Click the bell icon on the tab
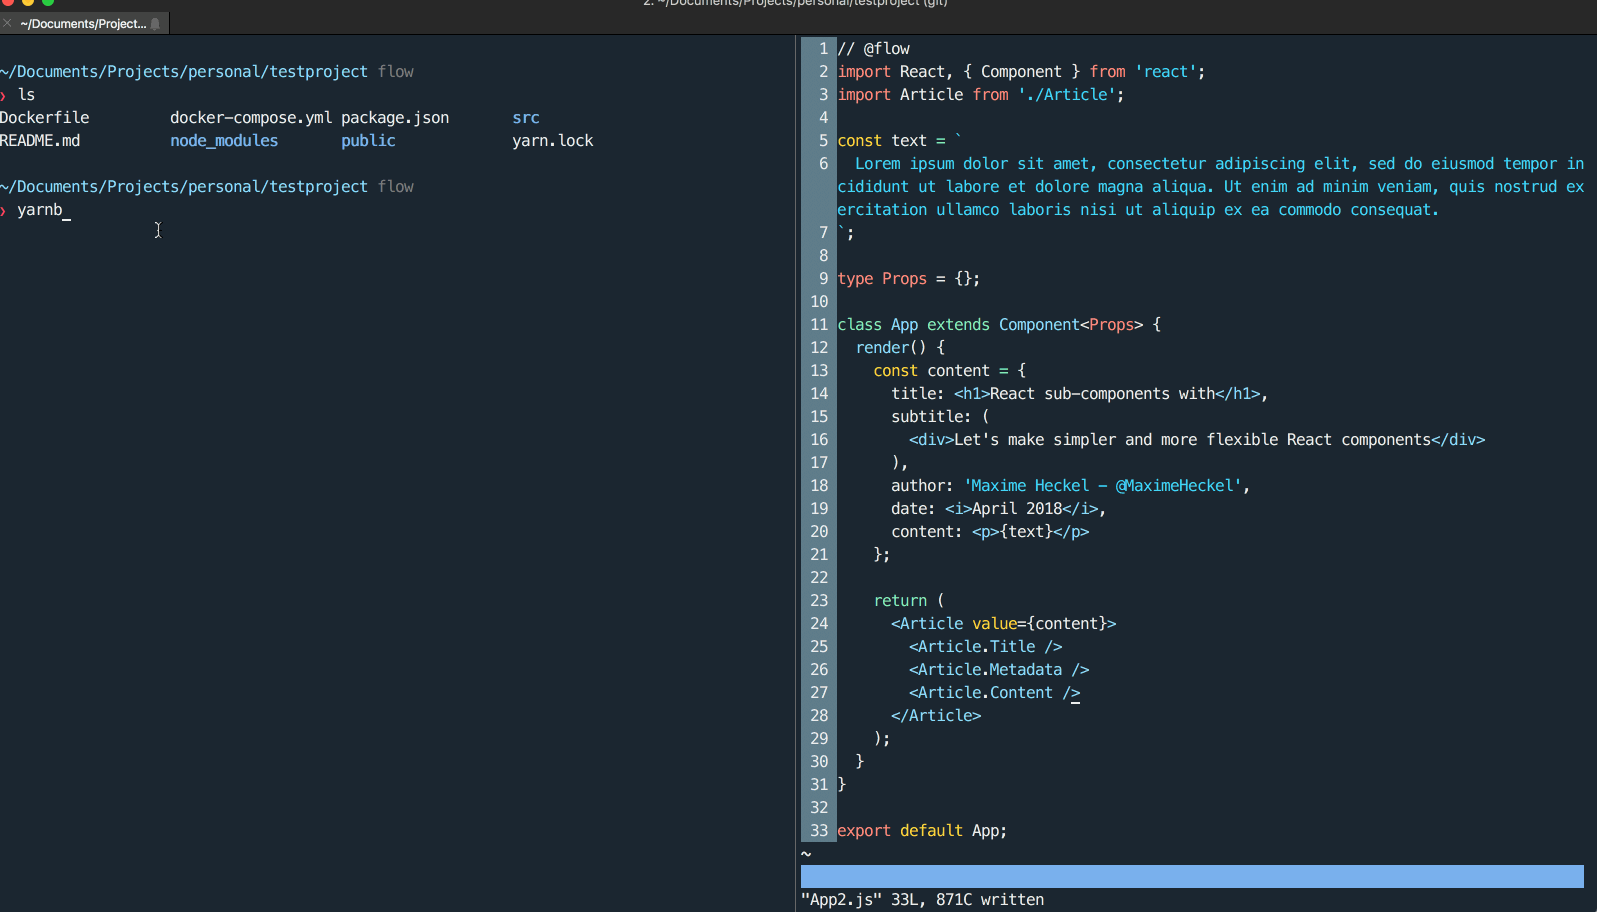 155,23
